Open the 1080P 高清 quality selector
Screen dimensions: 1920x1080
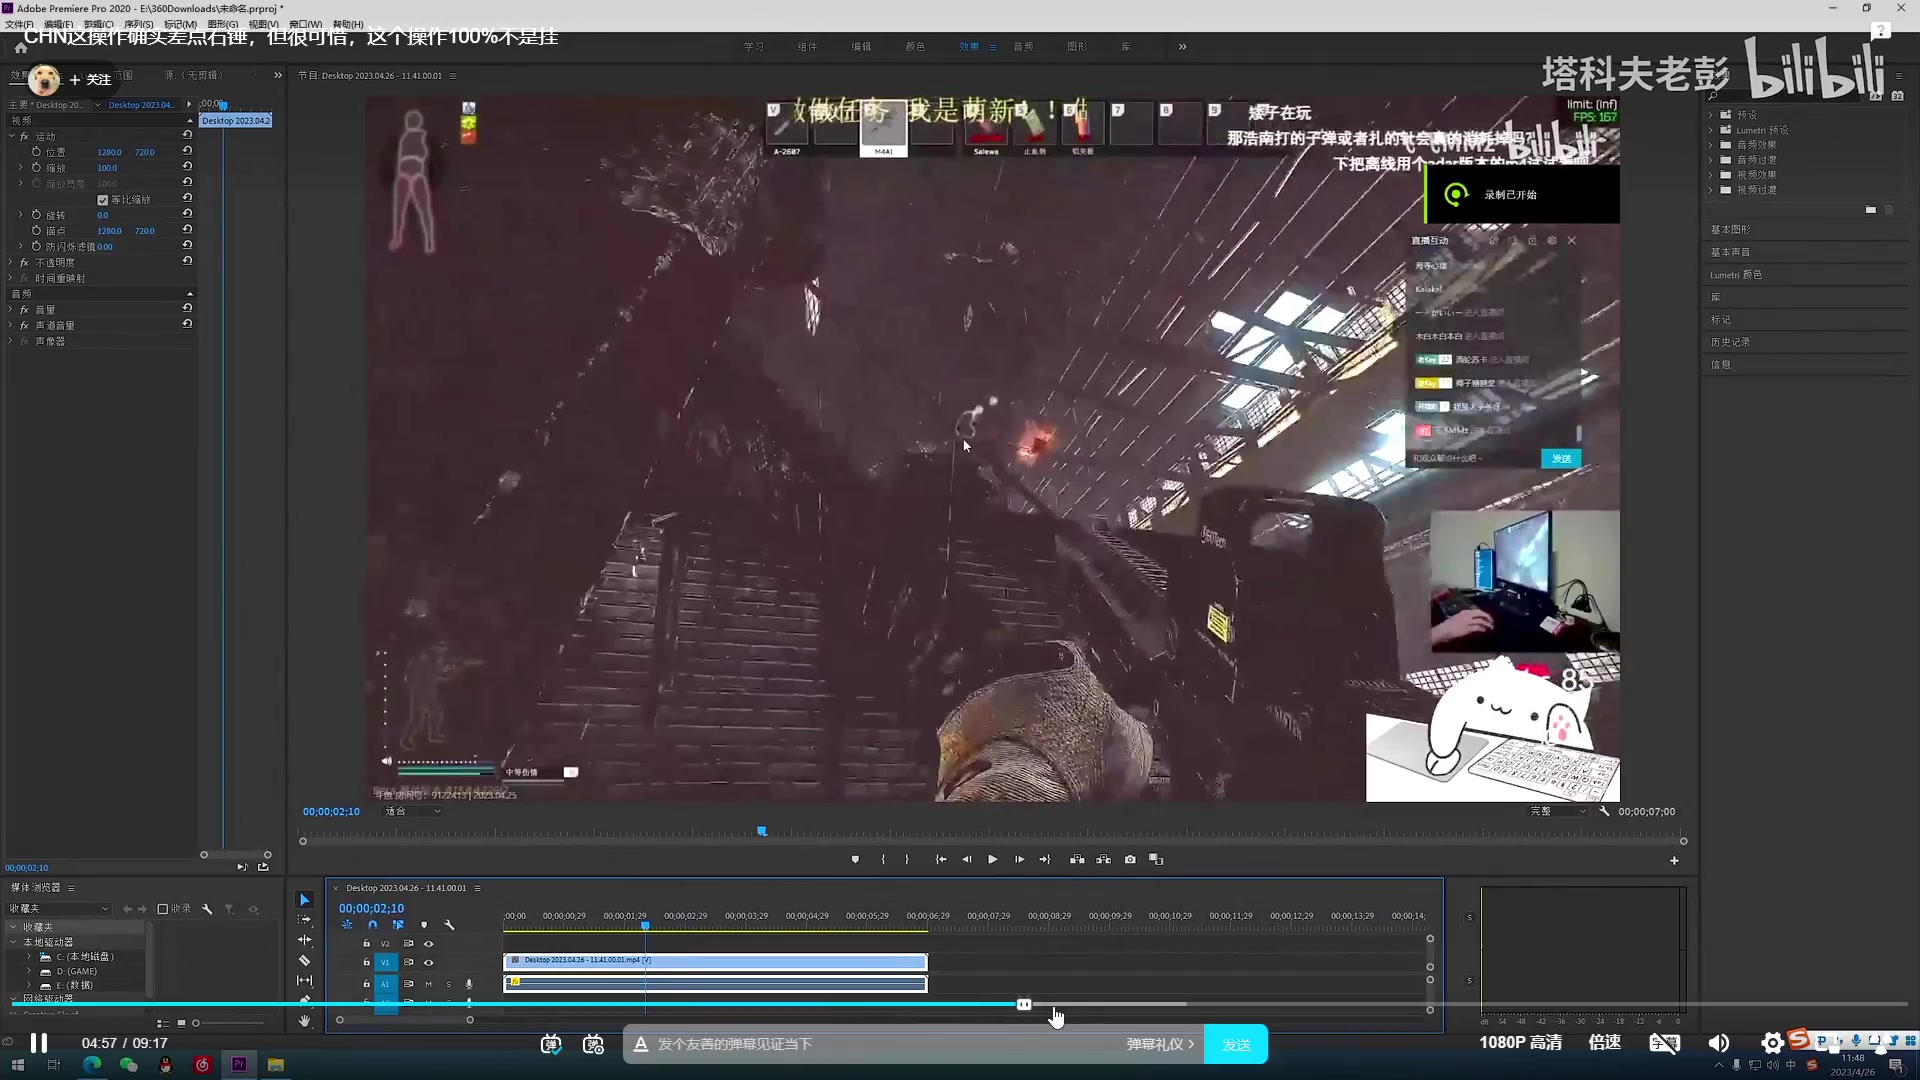(x=1520, y=1043)
